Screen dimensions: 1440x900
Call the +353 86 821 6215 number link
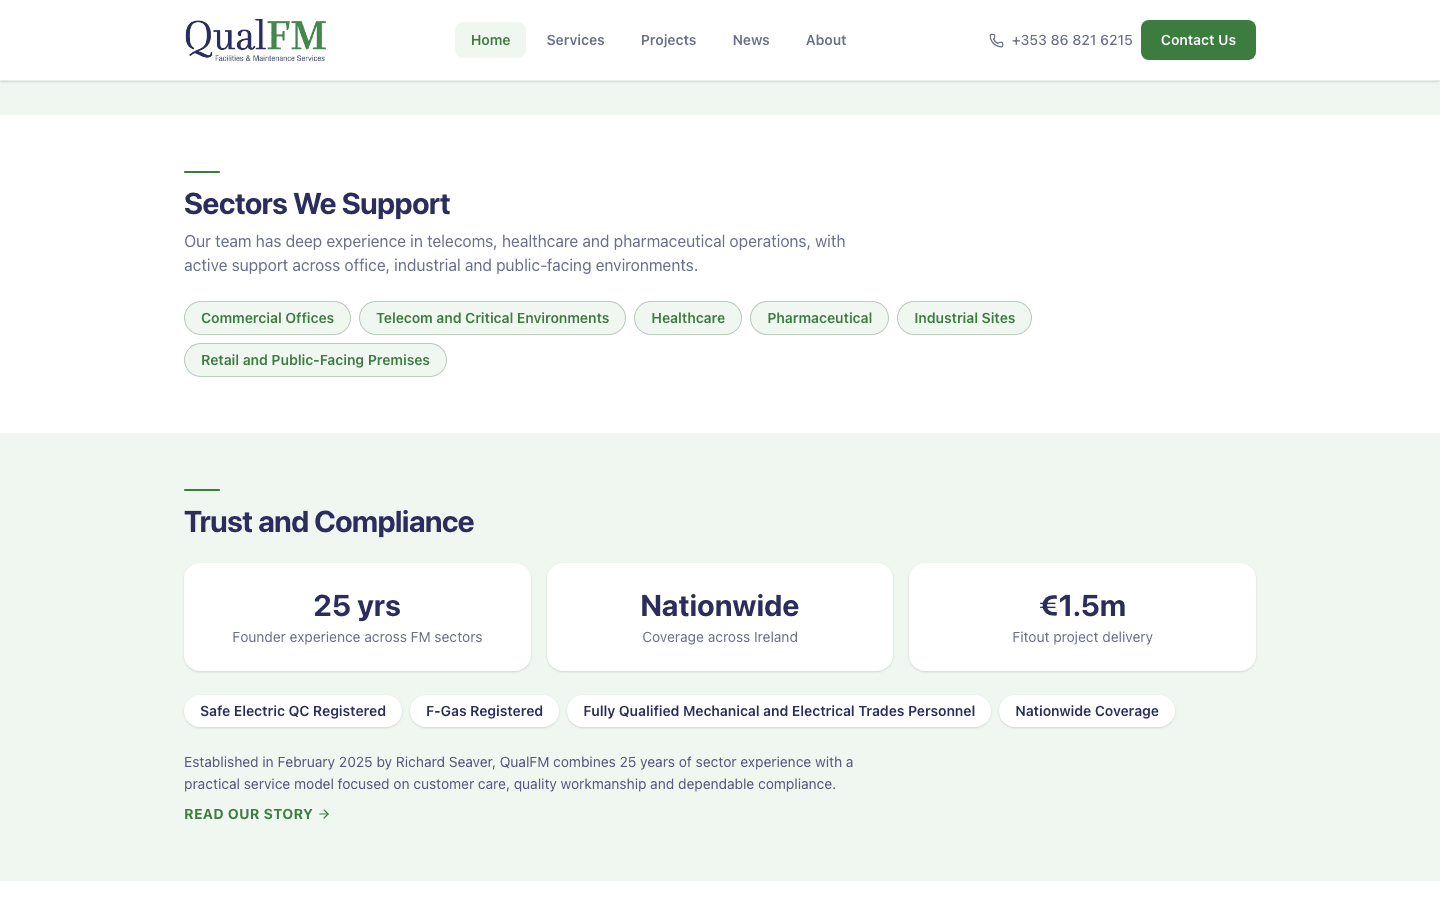(1061, 40)
